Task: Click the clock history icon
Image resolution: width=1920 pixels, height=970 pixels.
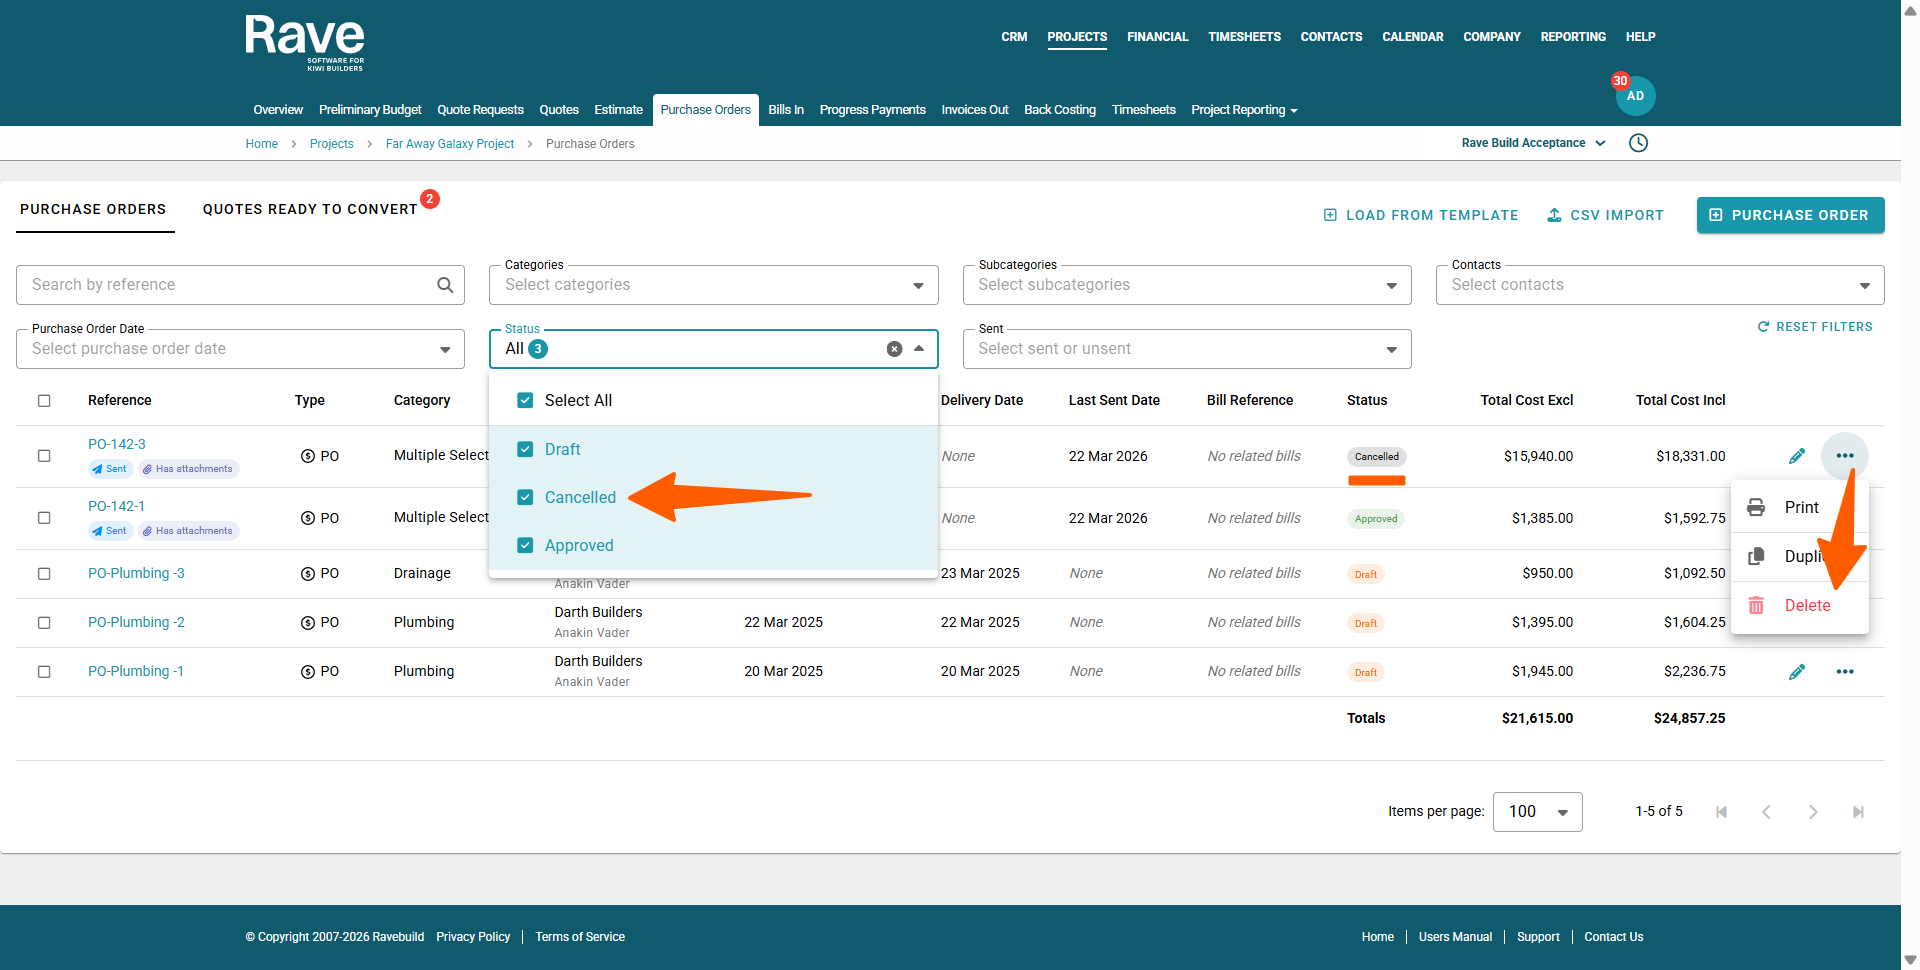Action: pyautogui.click(x=1638, y=143)
